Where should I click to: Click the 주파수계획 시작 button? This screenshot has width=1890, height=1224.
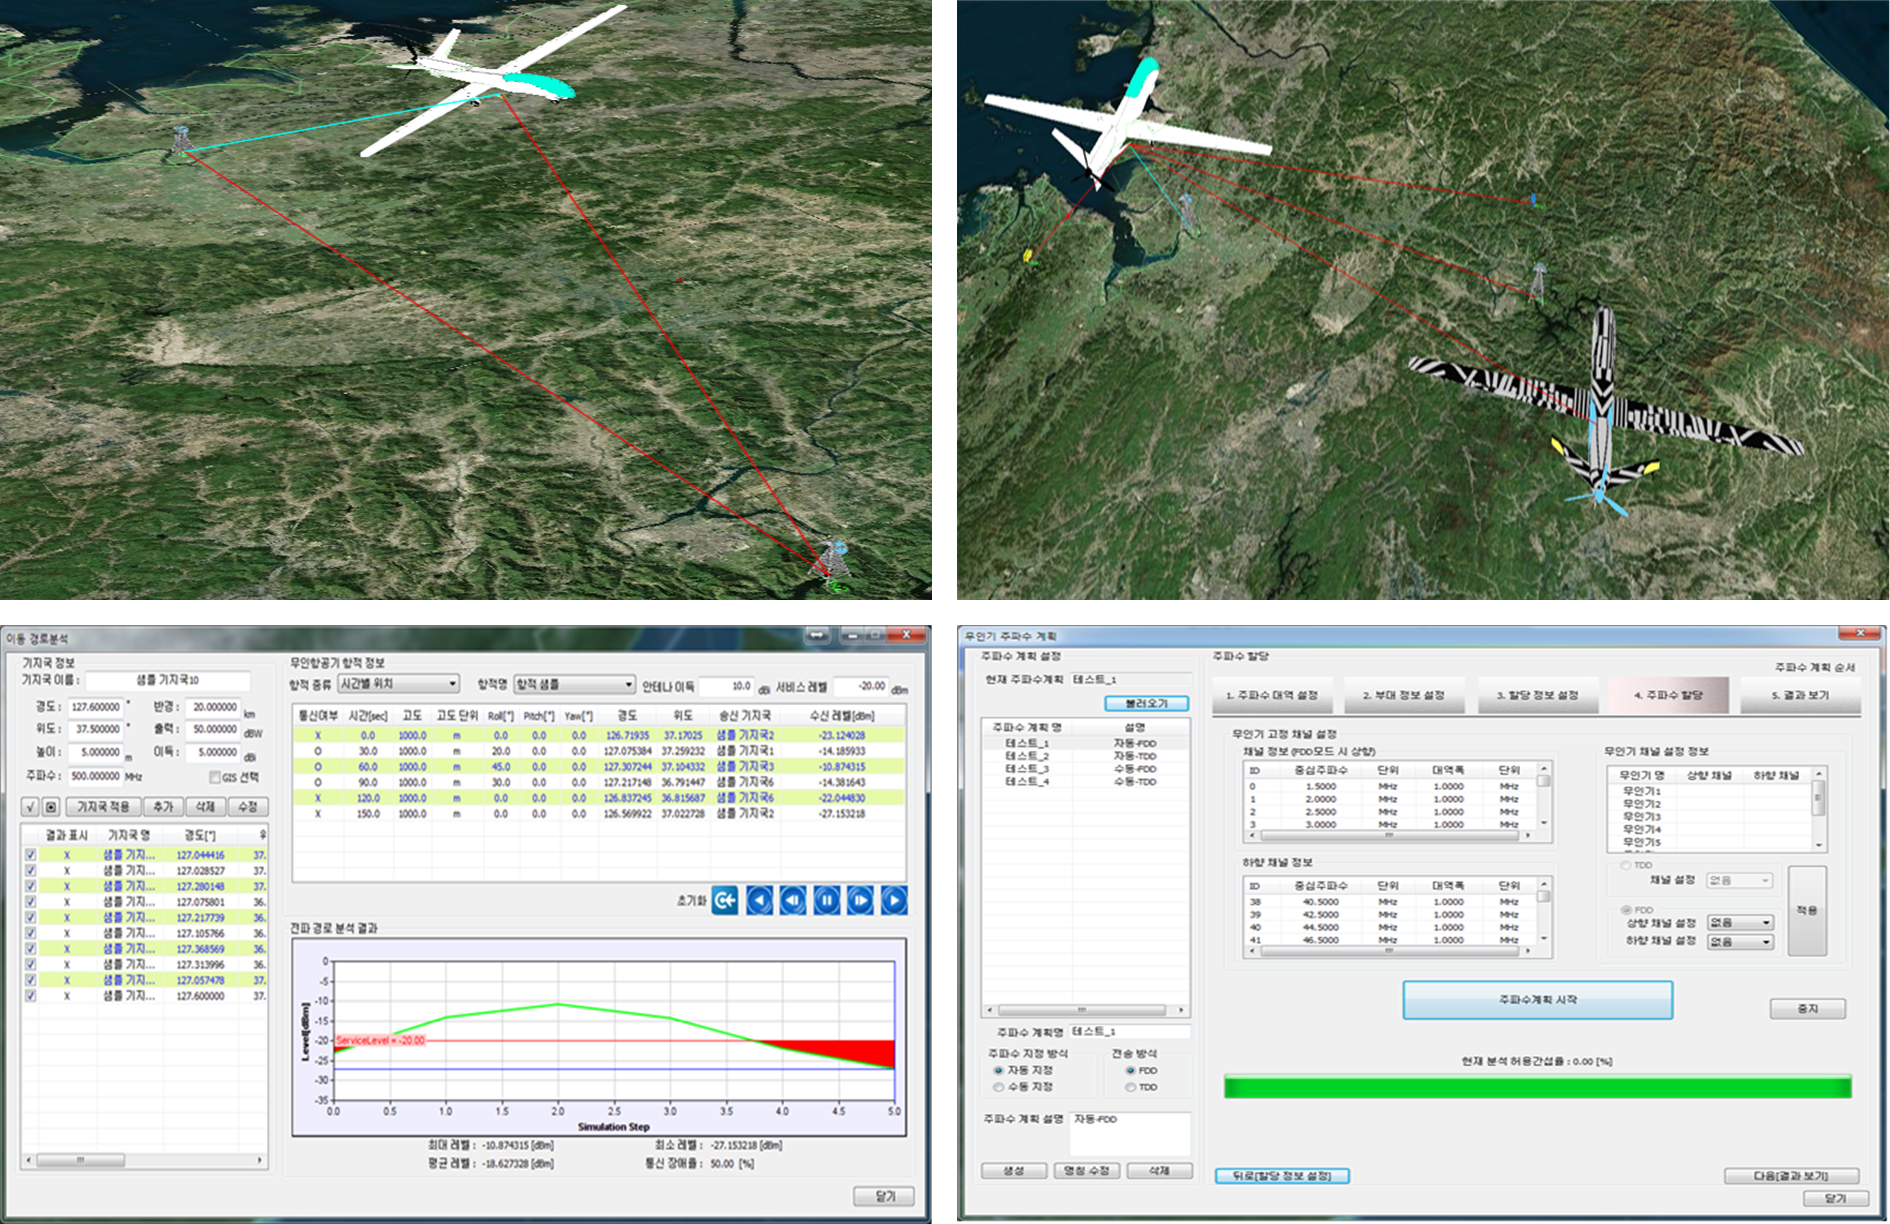pyautogui.click(x=1537, y=1000)
